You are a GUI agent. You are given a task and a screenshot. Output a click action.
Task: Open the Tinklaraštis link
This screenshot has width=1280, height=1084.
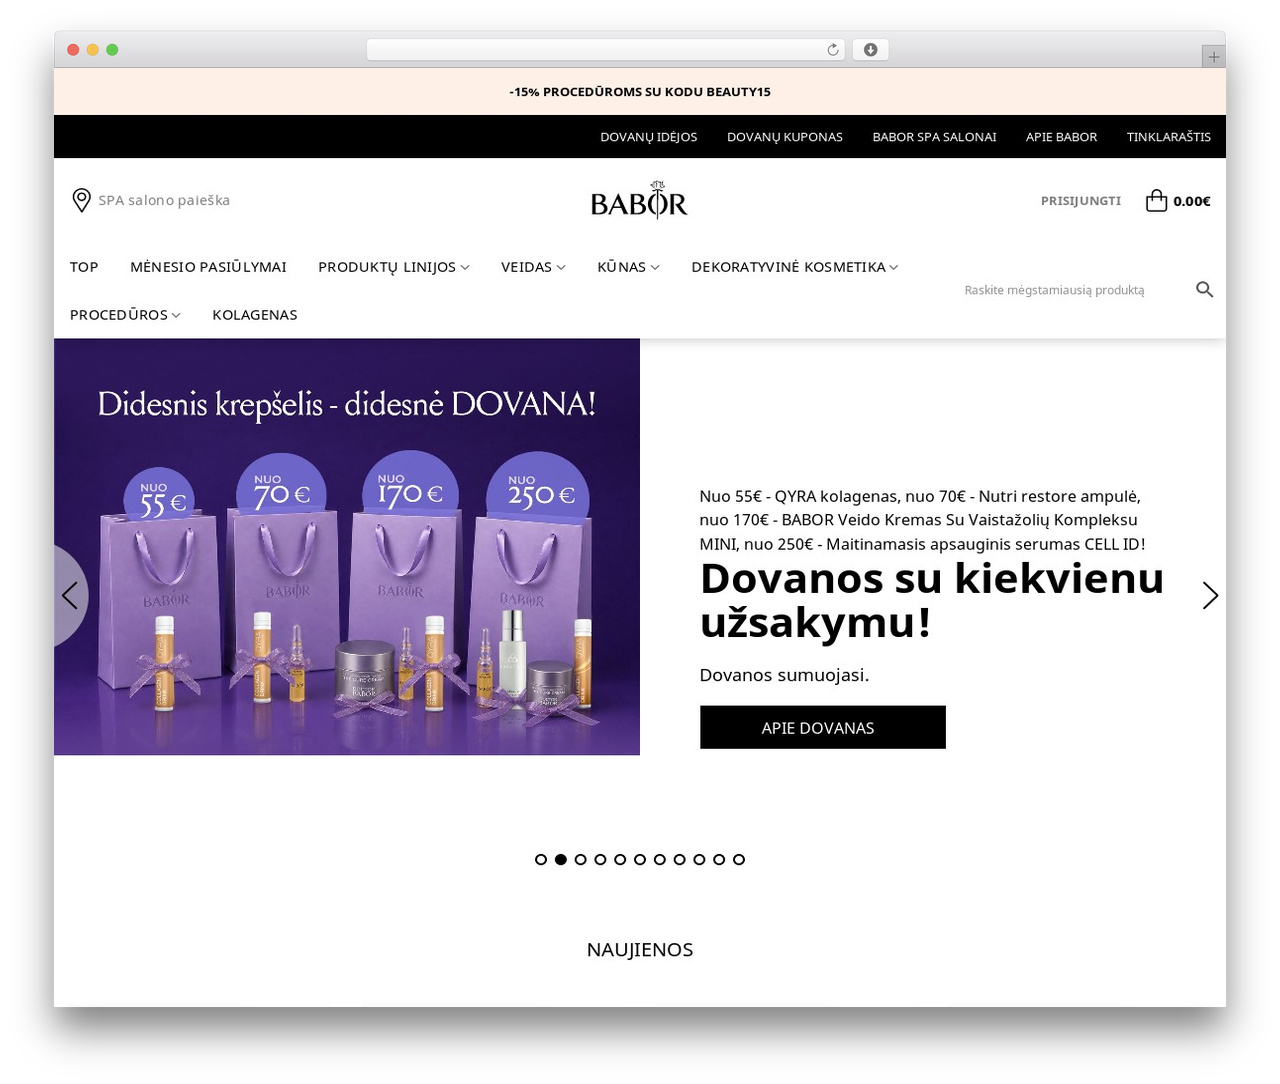pos(1169,137)
